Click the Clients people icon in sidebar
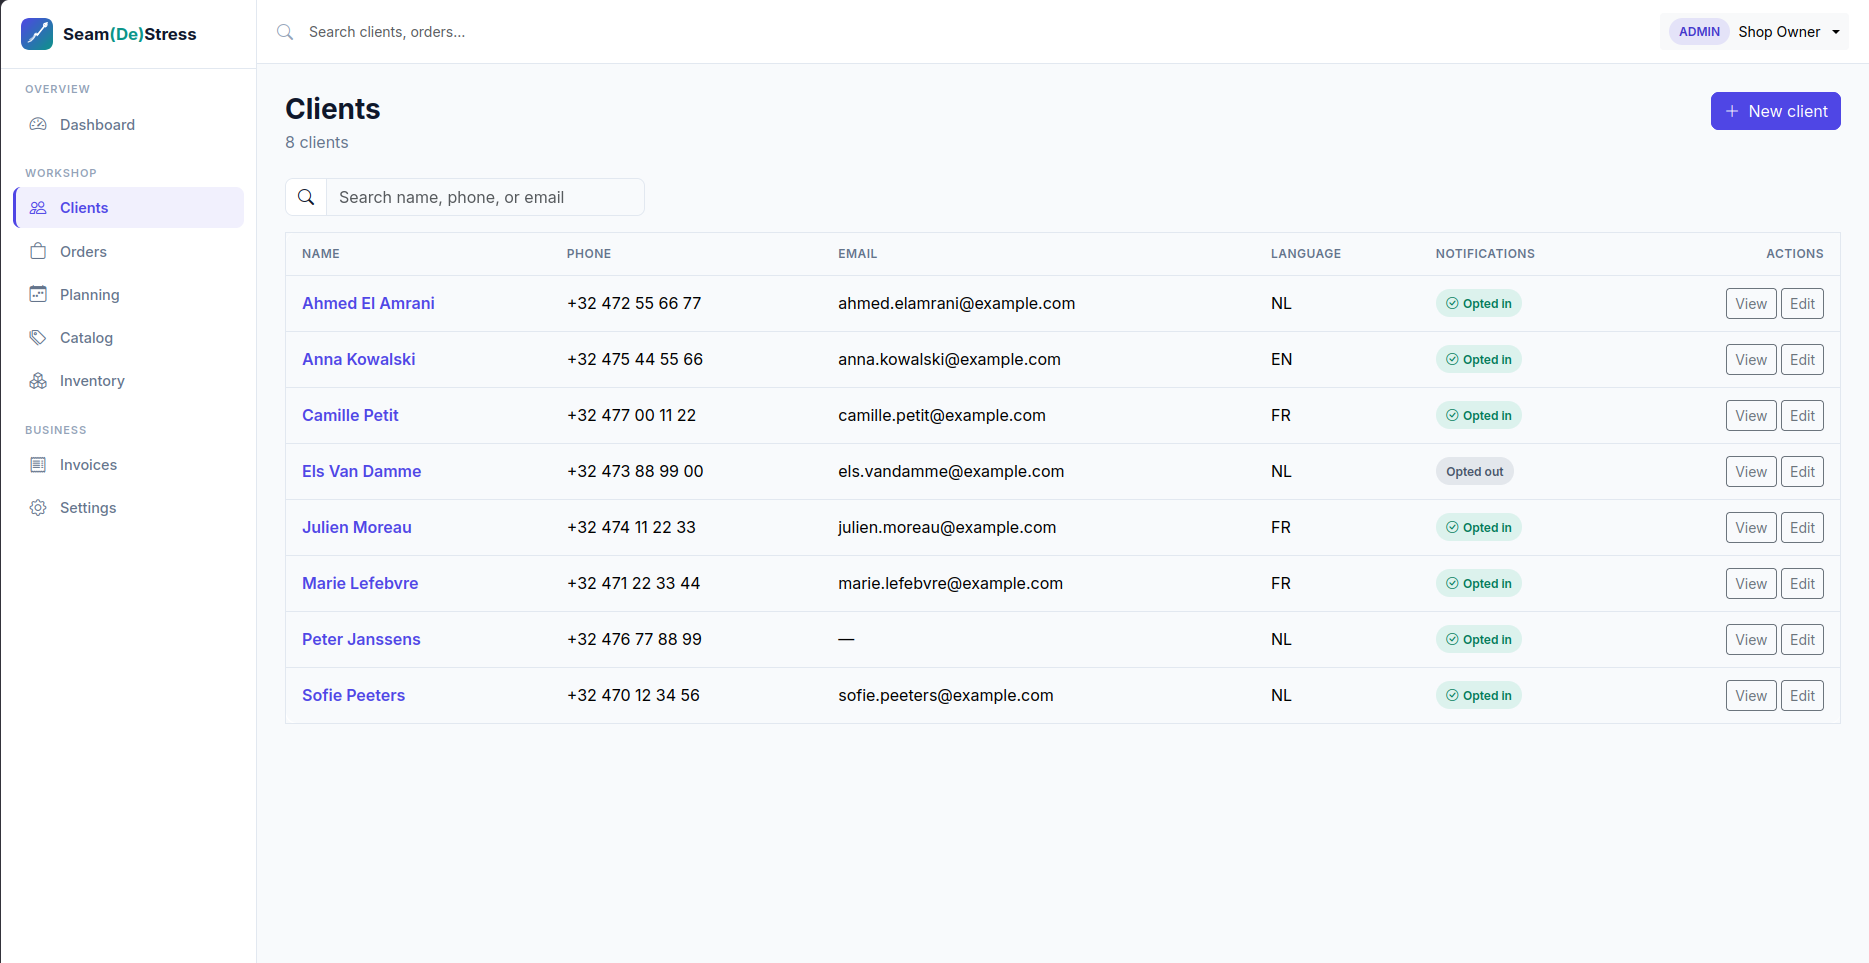This screenshot has height=963, width=1869. coord(38,208)
